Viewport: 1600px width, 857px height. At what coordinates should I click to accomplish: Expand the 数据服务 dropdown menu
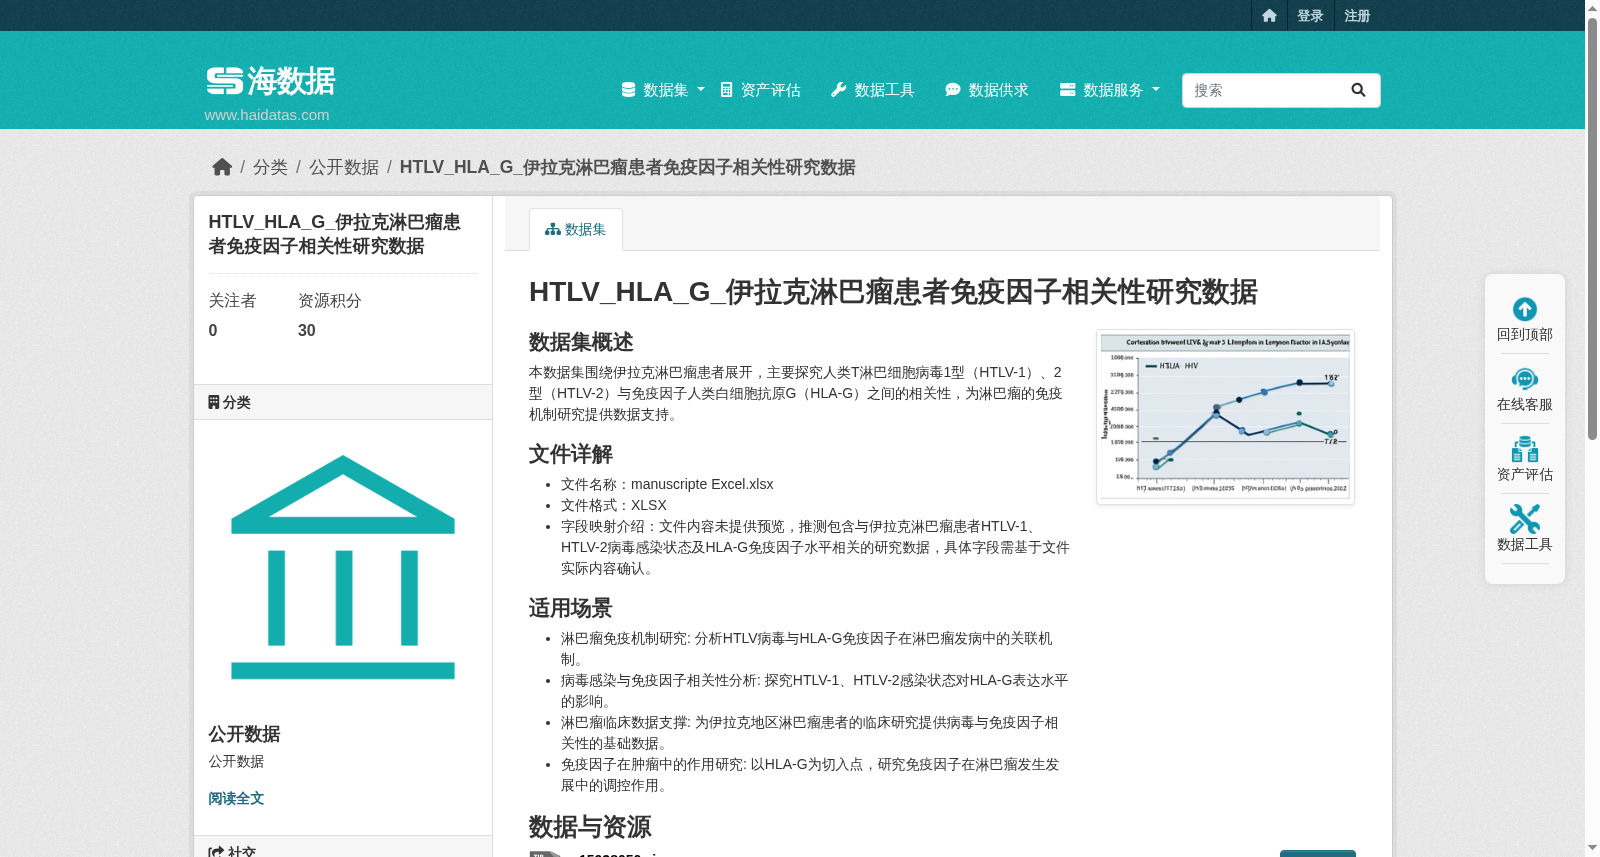(x=1110, y=90)
